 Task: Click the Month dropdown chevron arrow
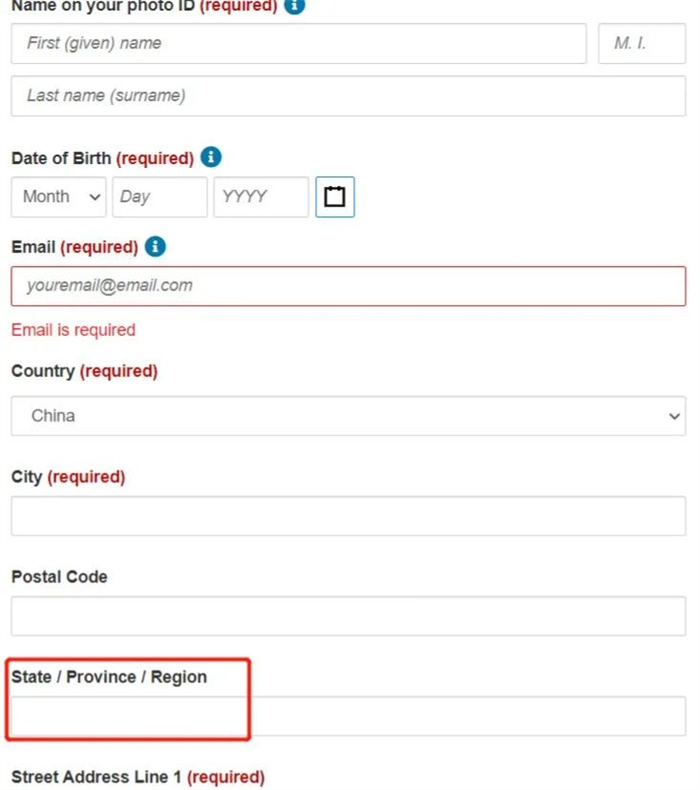point(95,197)
